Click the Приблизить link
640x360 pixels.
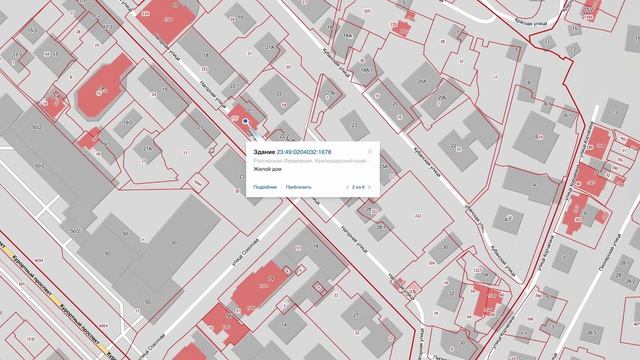[x=298, y=187]
